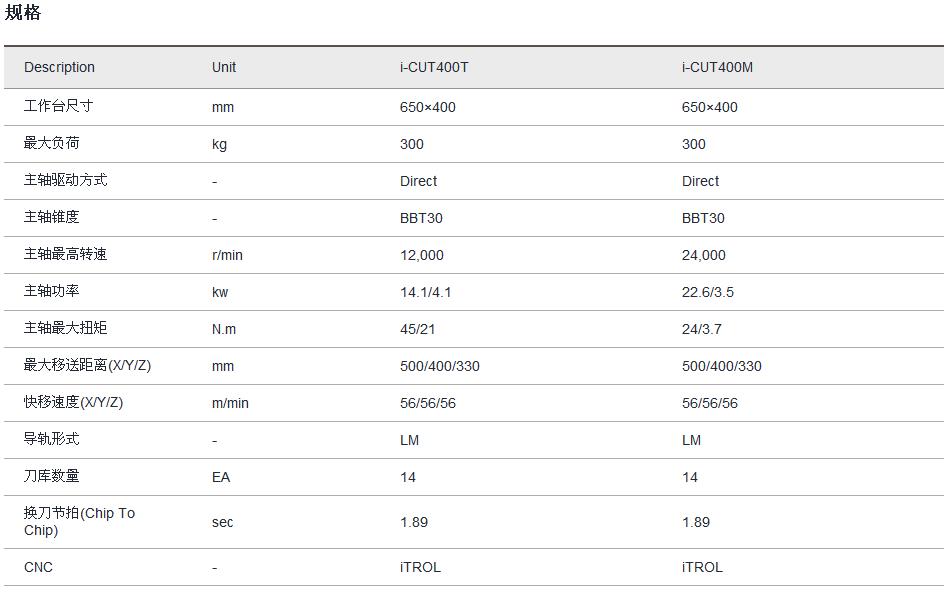Click the 12,000 spindle speed value

click(421, 255)
